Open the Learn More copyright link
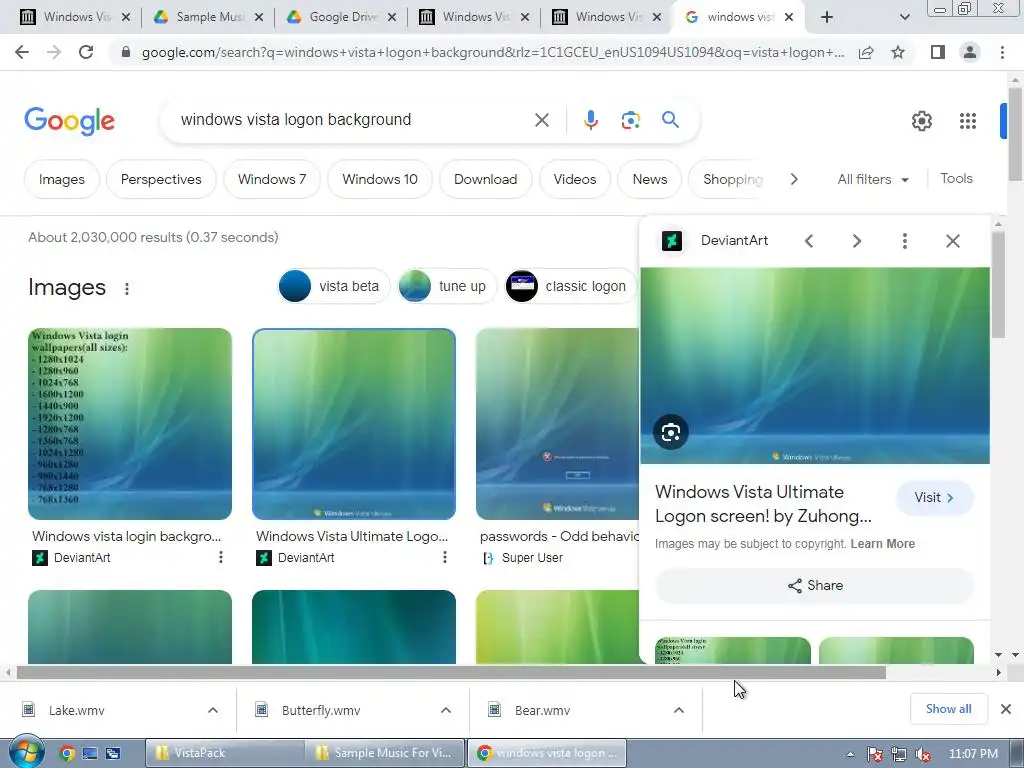The height and width of the screenshot is (768, 1024). (x=882, y=543)
